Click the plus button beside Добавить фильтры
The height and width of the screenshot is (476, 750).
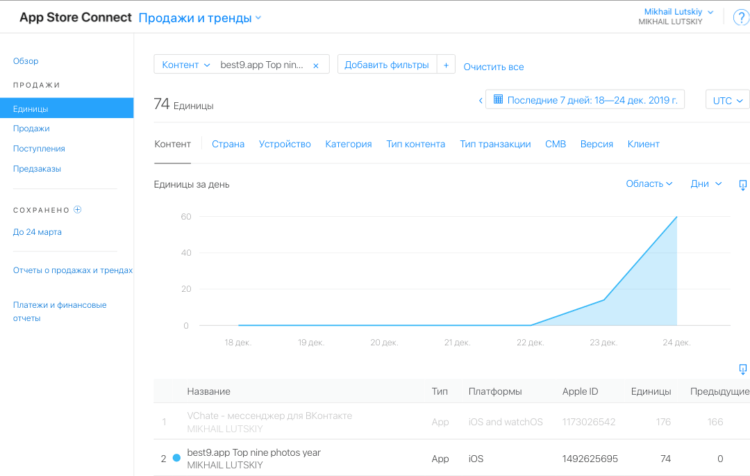click(446, 65)
